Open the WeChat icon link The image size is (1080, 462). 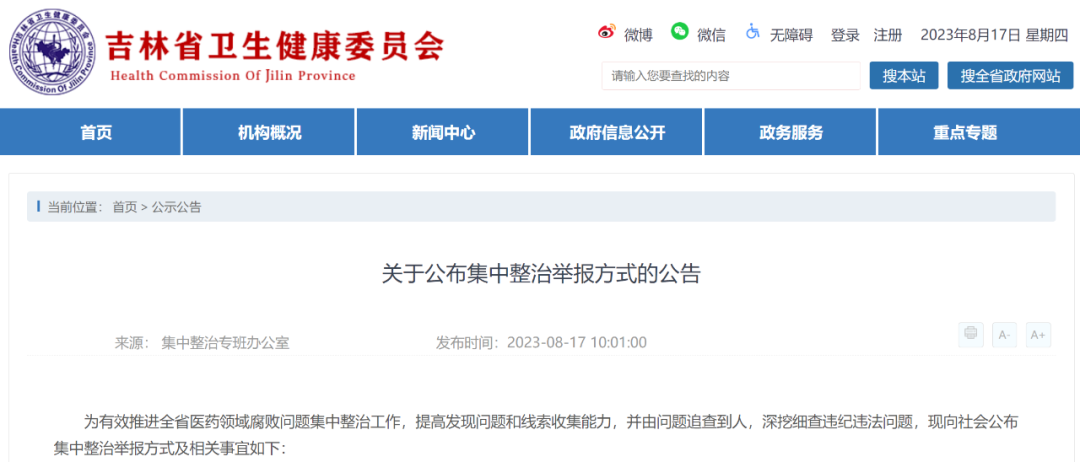(x=680, y=32)
